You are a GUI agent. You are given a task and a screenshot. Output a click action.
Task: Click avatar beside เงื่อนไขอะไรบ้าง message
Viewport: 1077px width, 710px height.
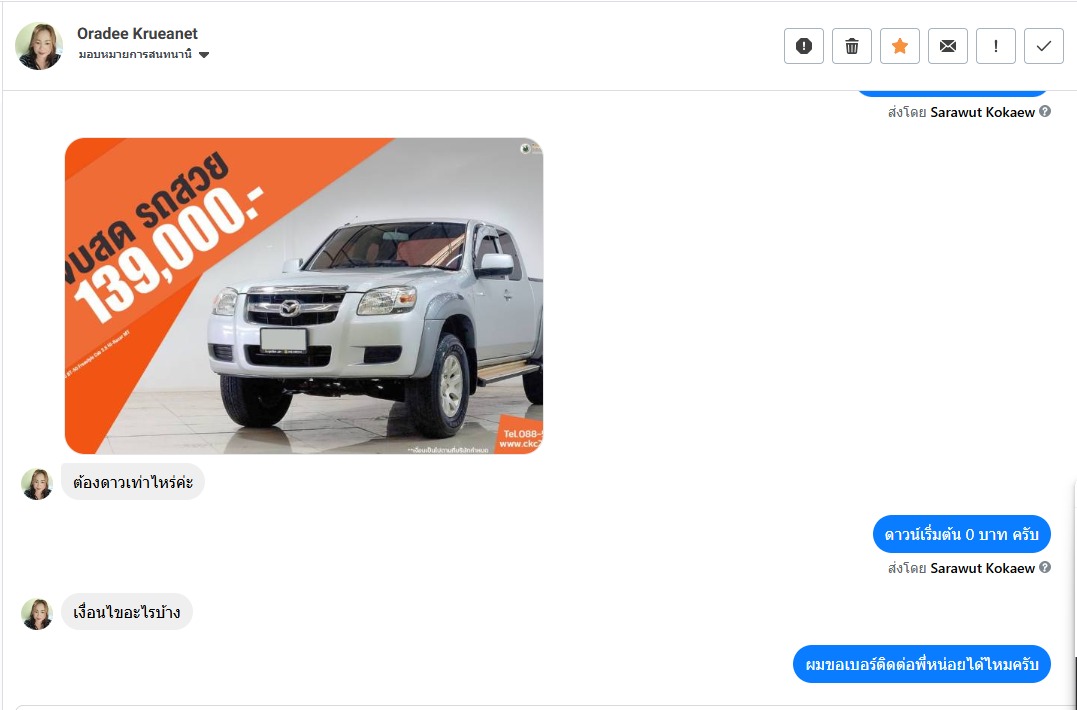pos(37,614)
